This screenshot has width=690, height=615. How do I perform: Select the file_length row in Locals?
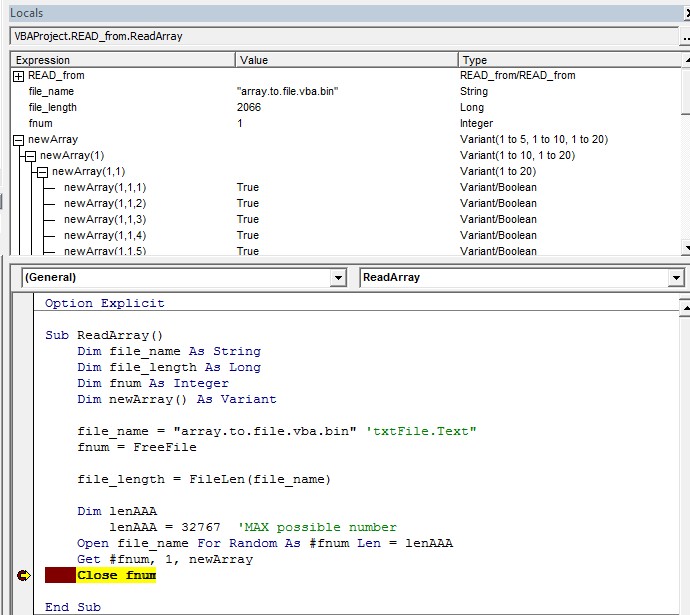click(345, 107)
